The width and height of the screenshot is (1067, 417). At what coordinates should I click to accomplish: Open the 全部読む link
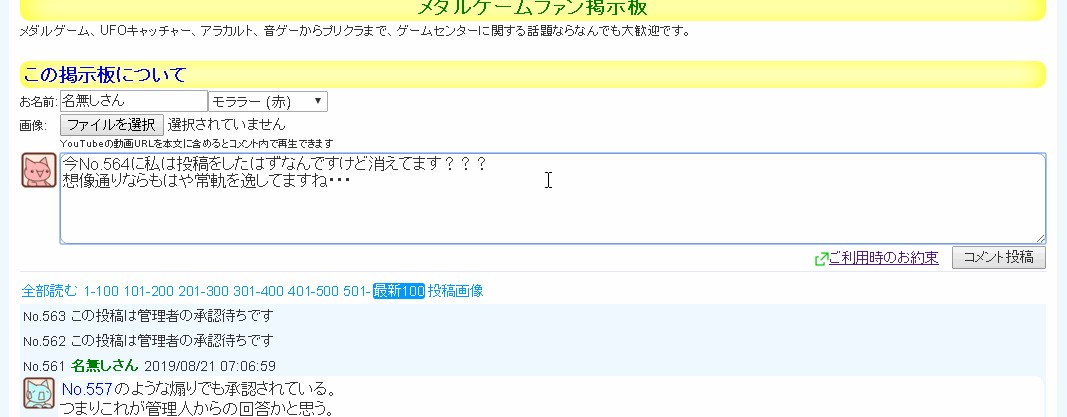(x=50, y=291)
